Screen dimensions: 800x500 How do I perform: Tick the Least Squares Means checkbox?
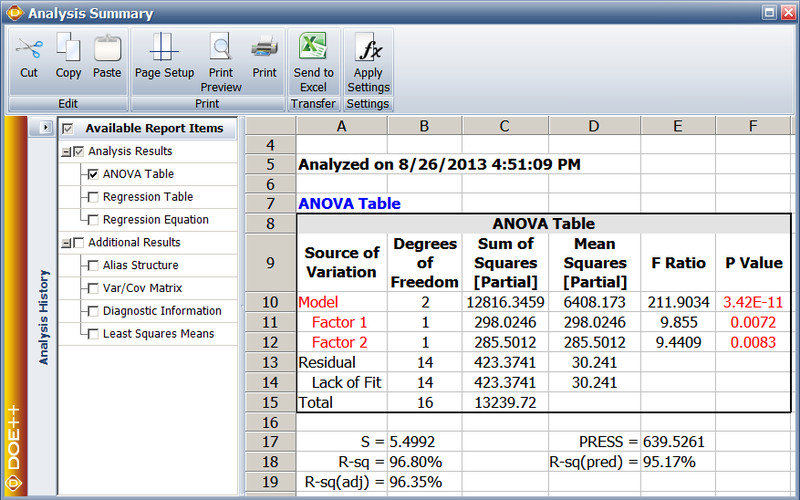93,334
